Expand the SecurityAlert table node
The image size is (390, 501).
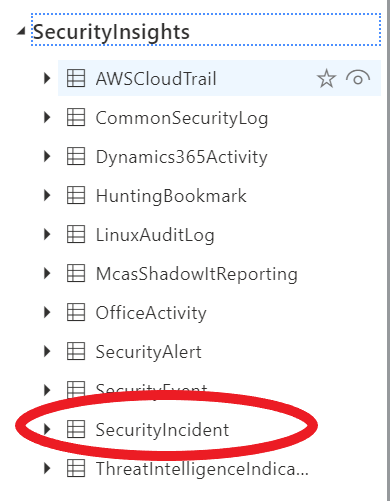tap(47, 351)
